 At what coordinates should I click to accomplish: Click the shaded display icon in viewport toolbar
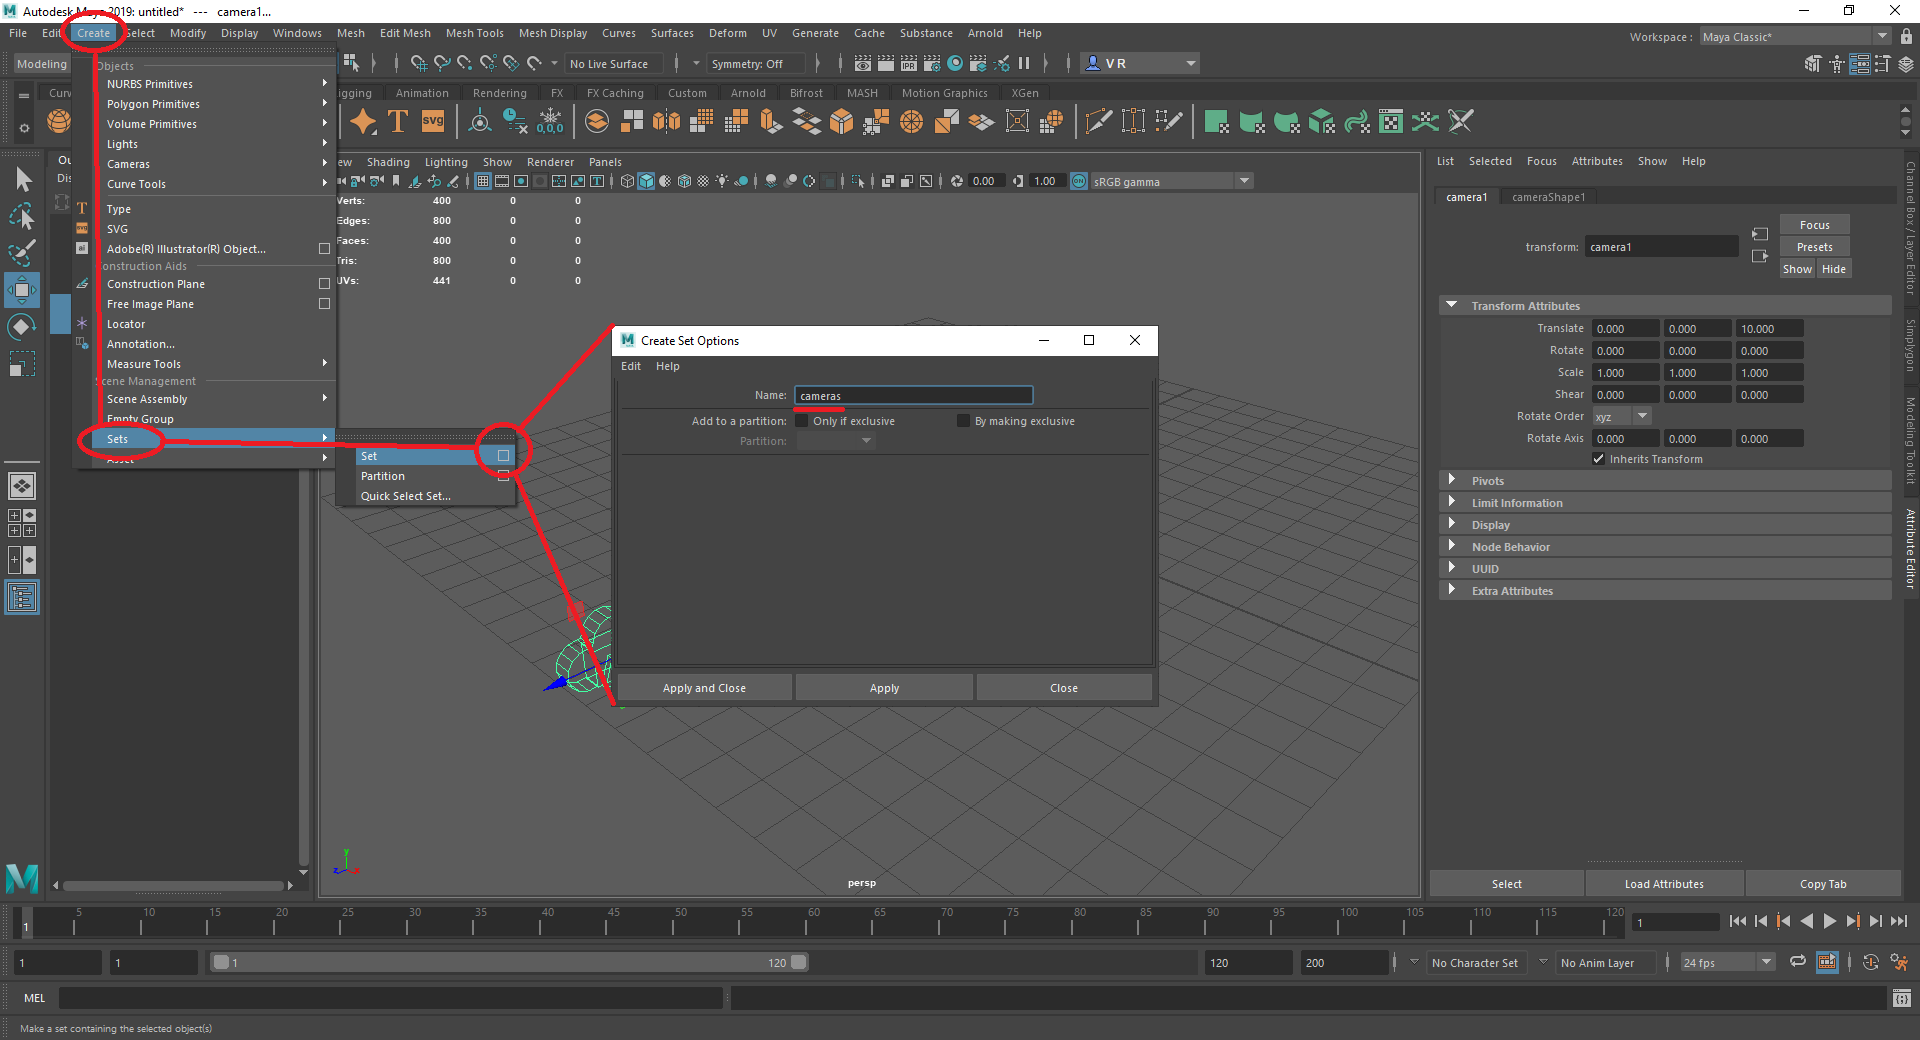pyautogui.click(x=645, y=181)
